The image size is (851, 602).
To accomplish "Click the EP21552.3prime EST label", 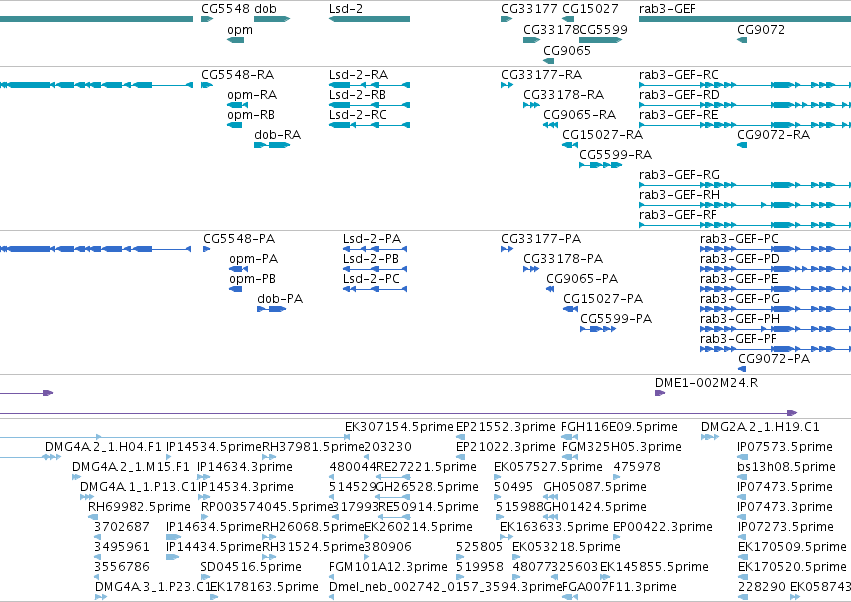I will click(x=506, y=427).
